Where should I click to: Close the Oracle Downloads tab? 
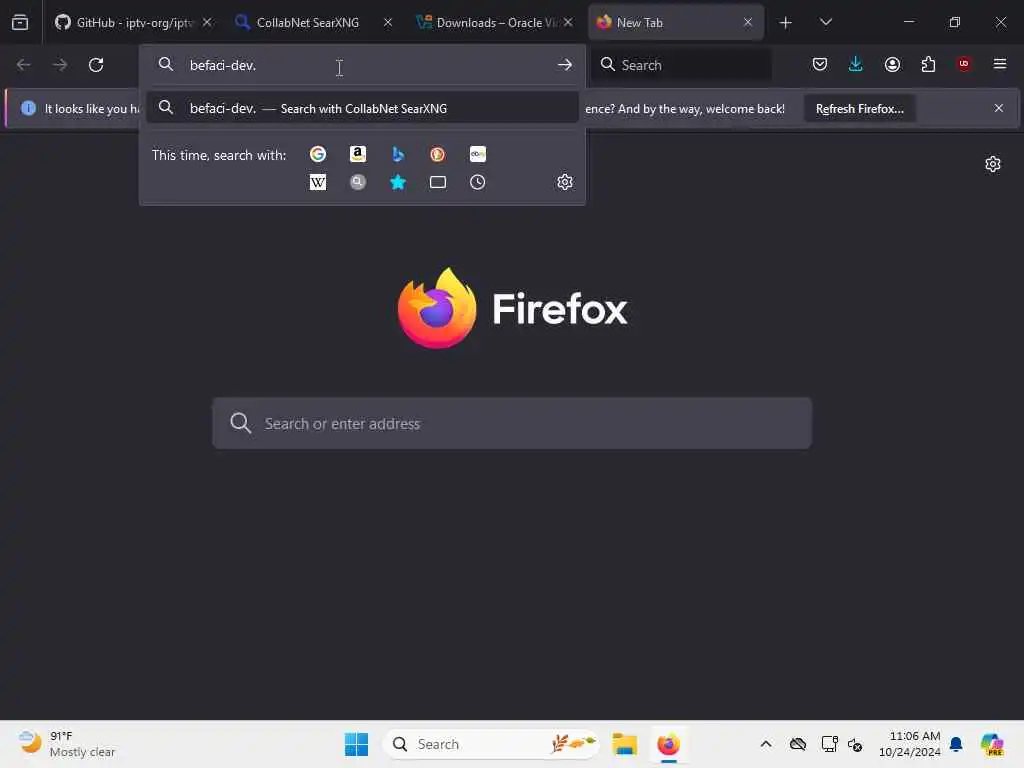coord(568,22)
